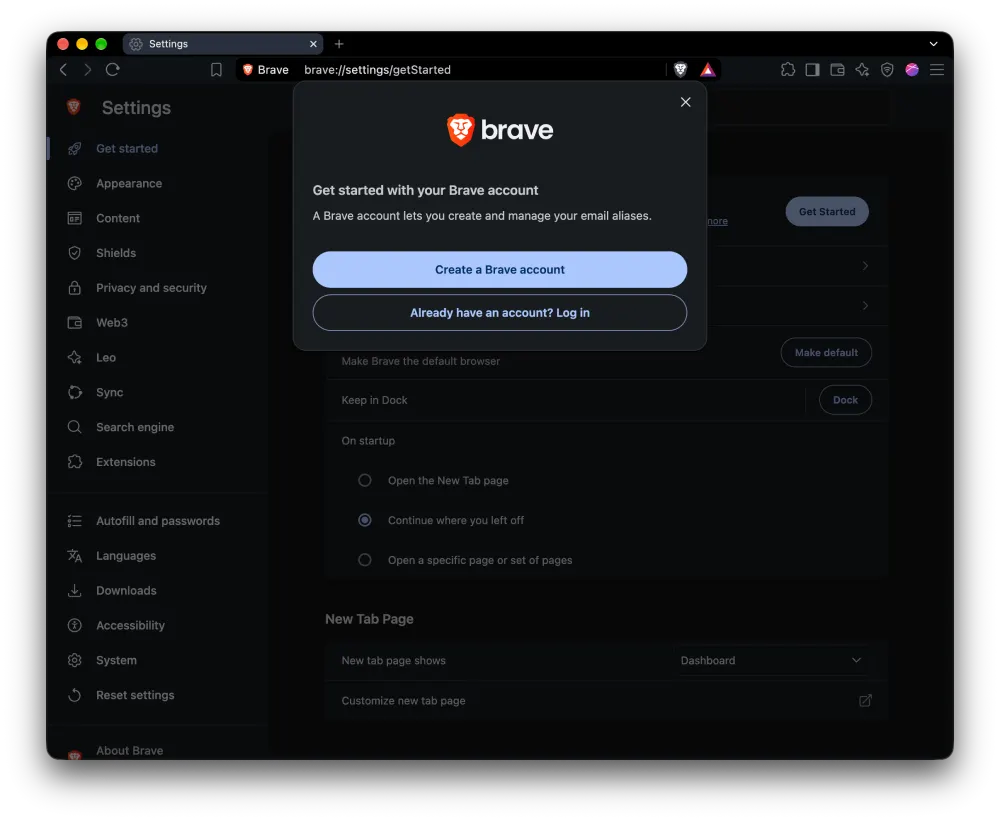Open the hamburger main menu
The width and height of the screenshot is (1000, 821).
click(937, 70)
